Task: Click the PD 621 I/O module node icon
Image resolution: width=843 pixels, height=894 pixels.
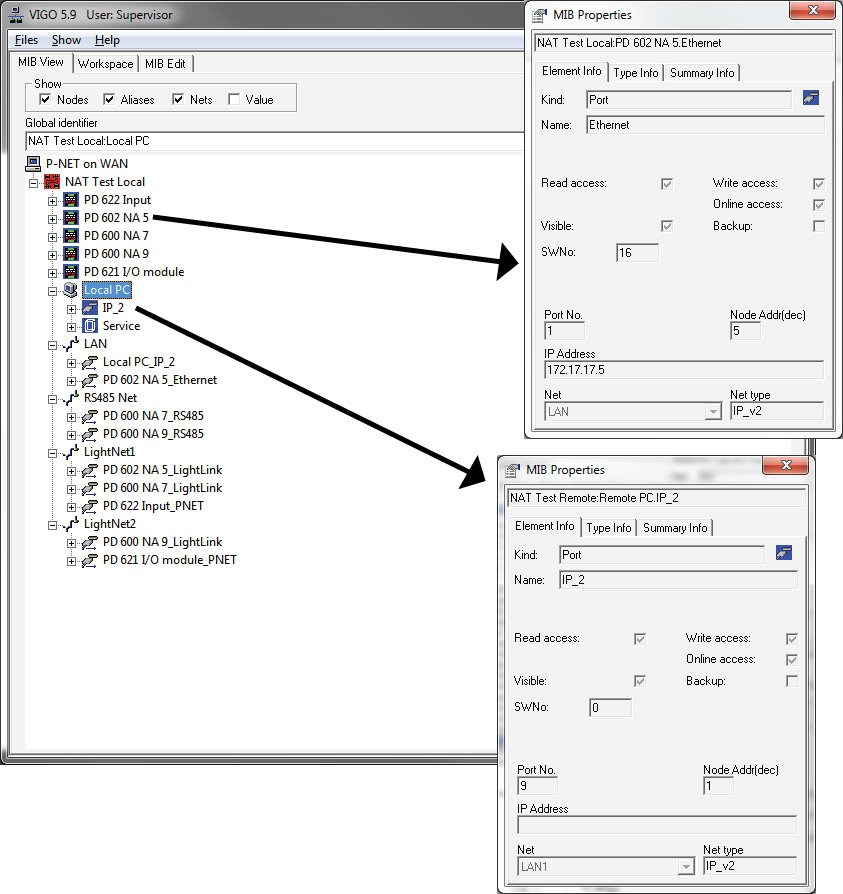Action: (71, 272)
